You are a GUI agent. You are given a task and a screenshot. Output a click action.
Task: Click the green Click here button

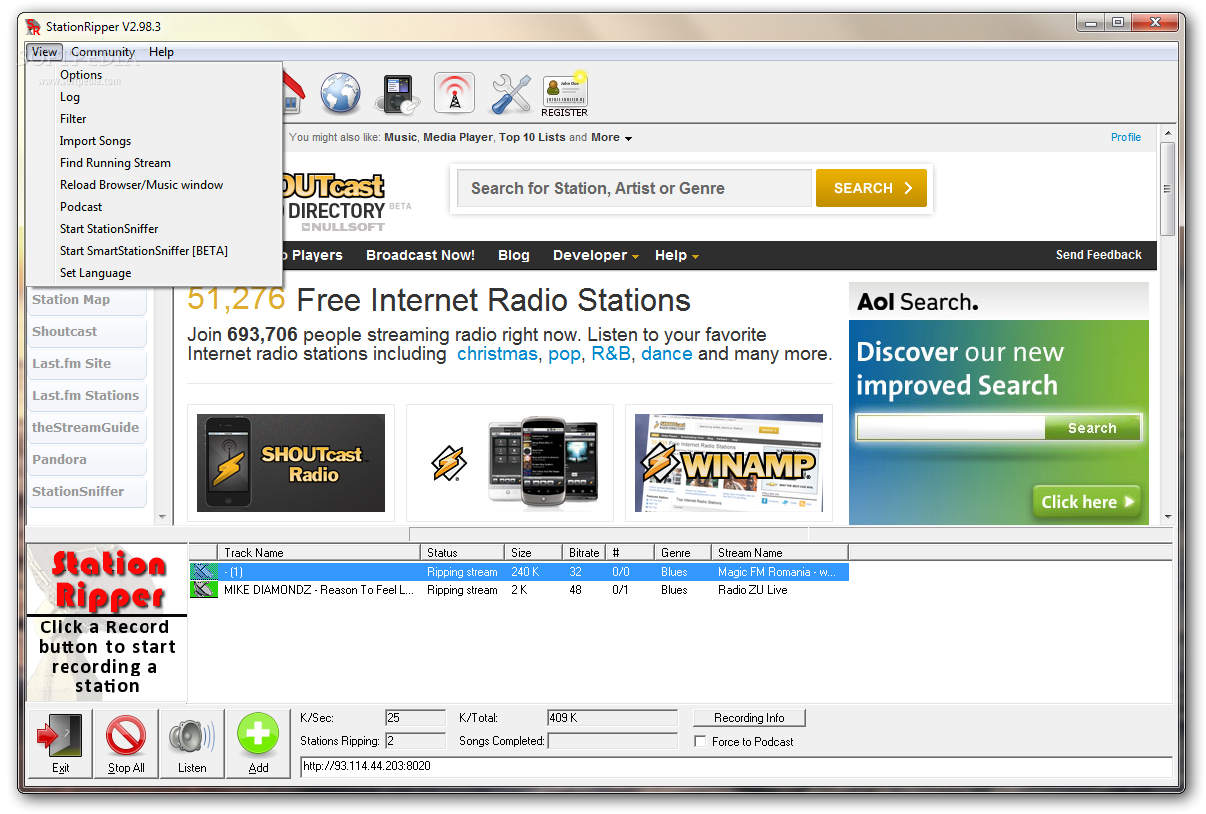(x=1086, y=502)
